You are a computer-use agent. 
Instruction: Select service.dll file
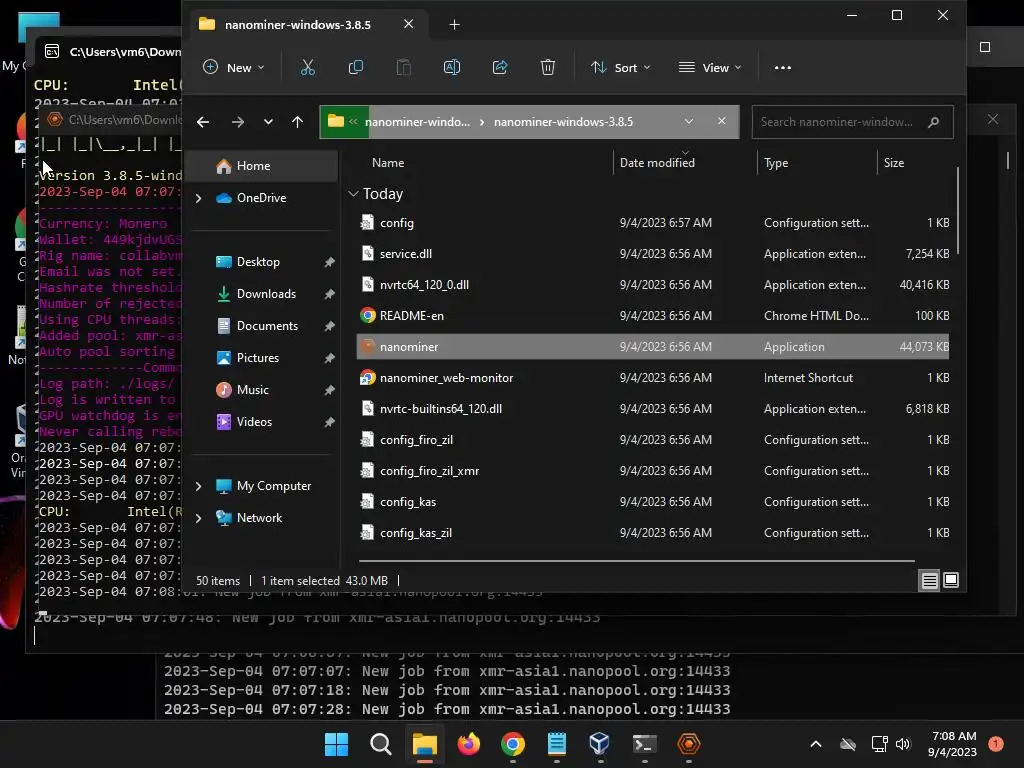click(652, 254)
